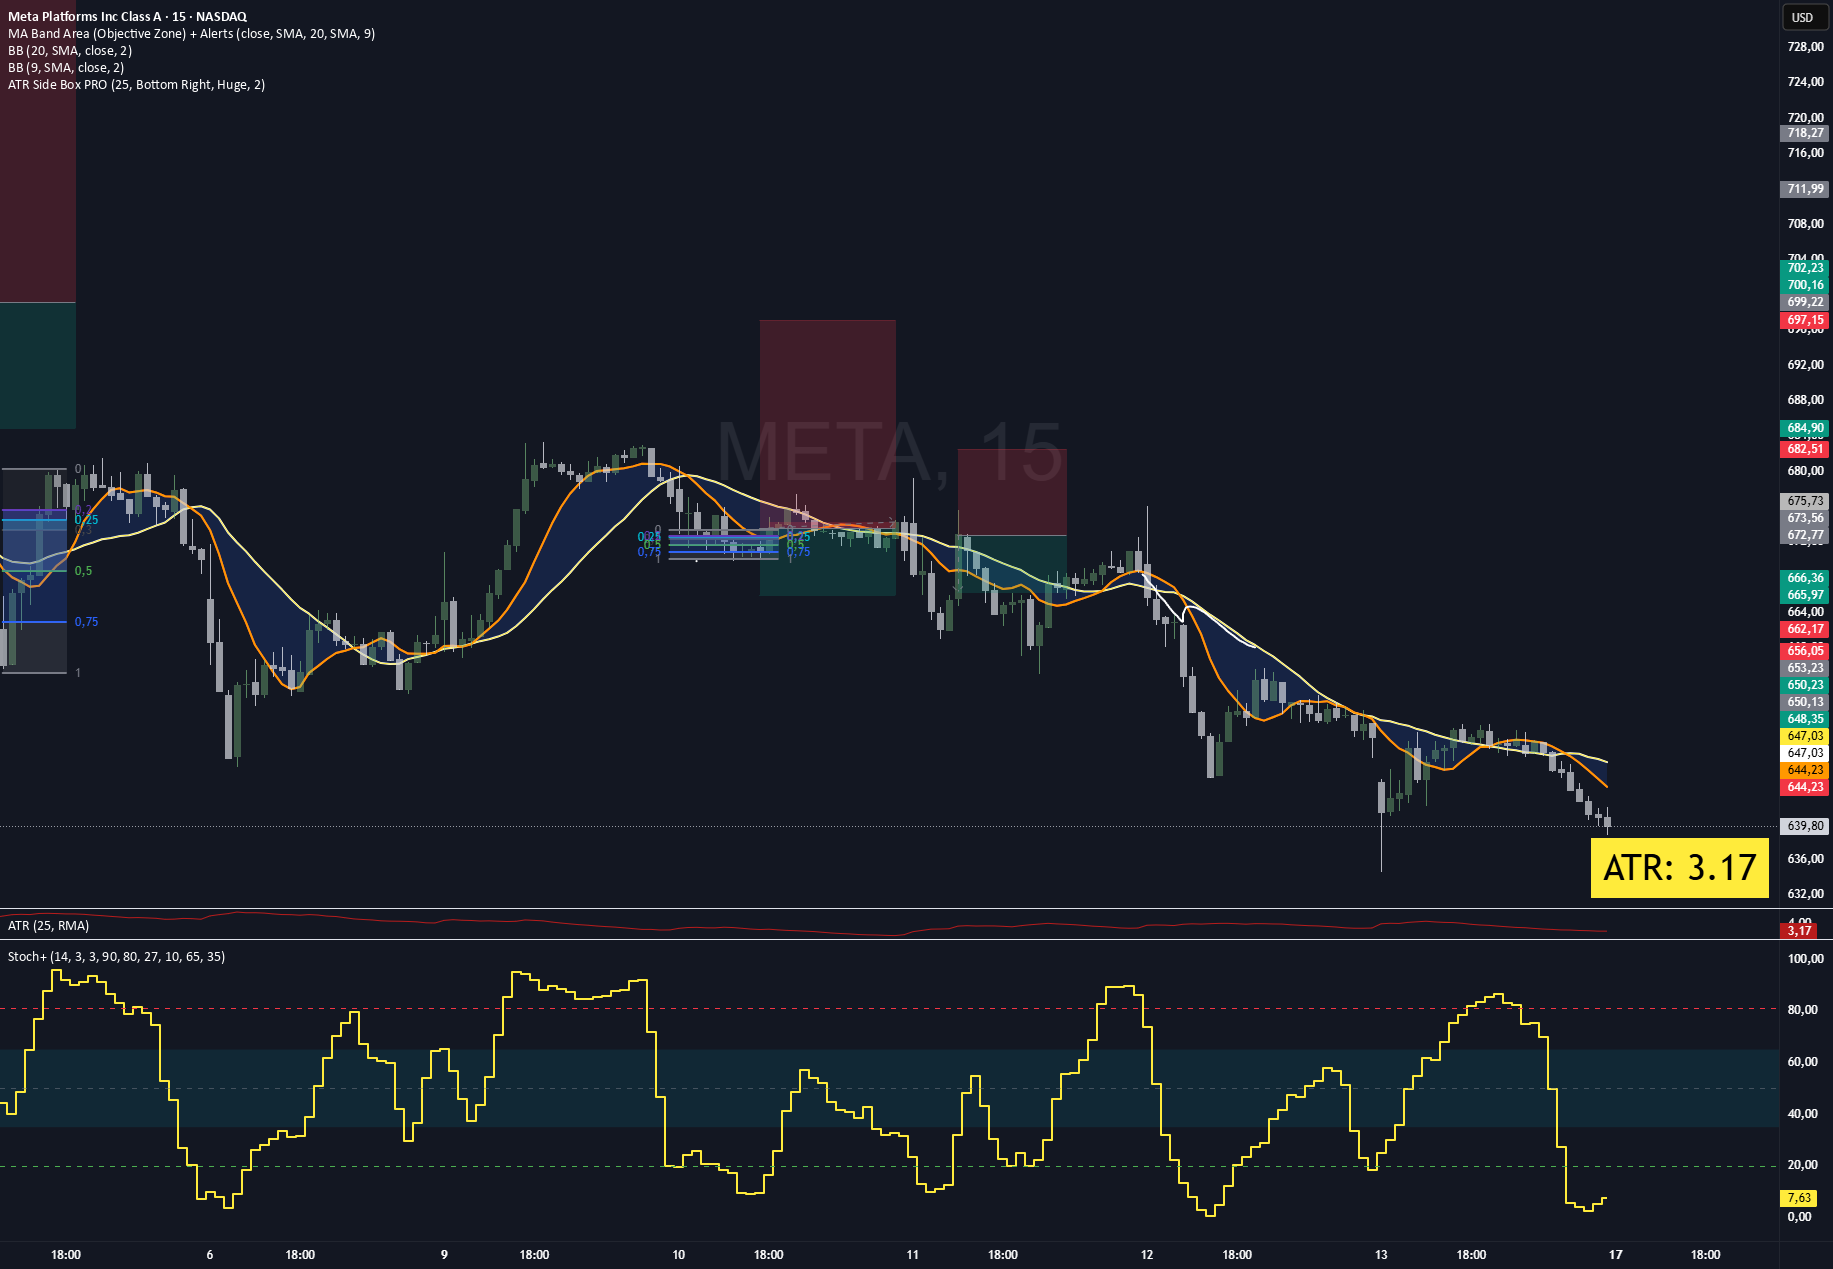Click the 684,90 green price label
Image resolution: width=1833 pixels, height=1269 pixels.
1805,428
